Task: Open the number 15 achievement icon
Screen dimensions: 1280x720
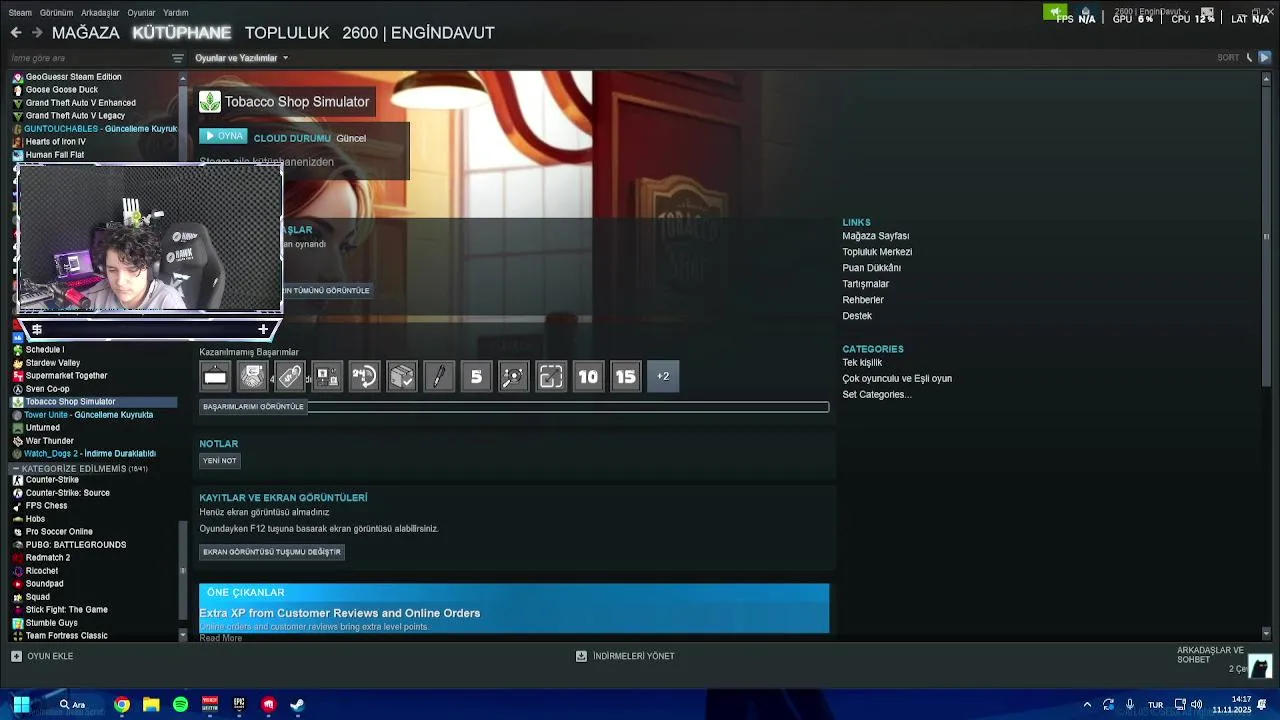Action: pos(626,377)
